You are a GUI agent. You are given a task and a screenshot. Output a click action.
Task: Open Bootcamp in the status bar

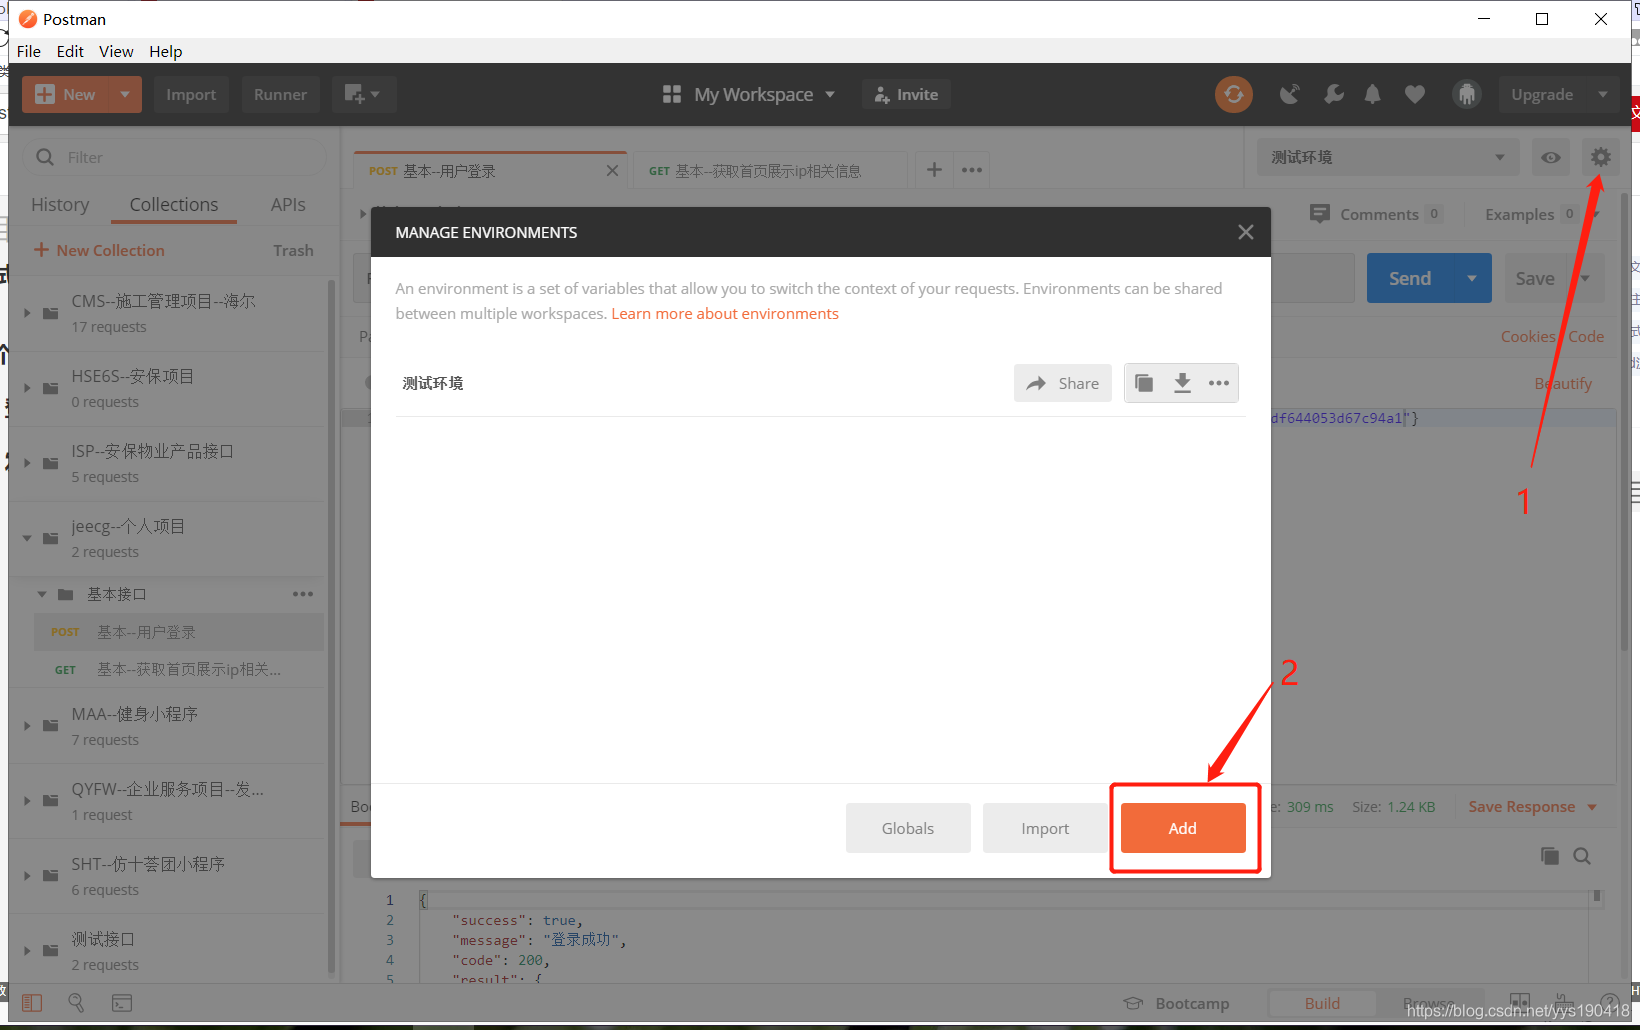1176,1003
